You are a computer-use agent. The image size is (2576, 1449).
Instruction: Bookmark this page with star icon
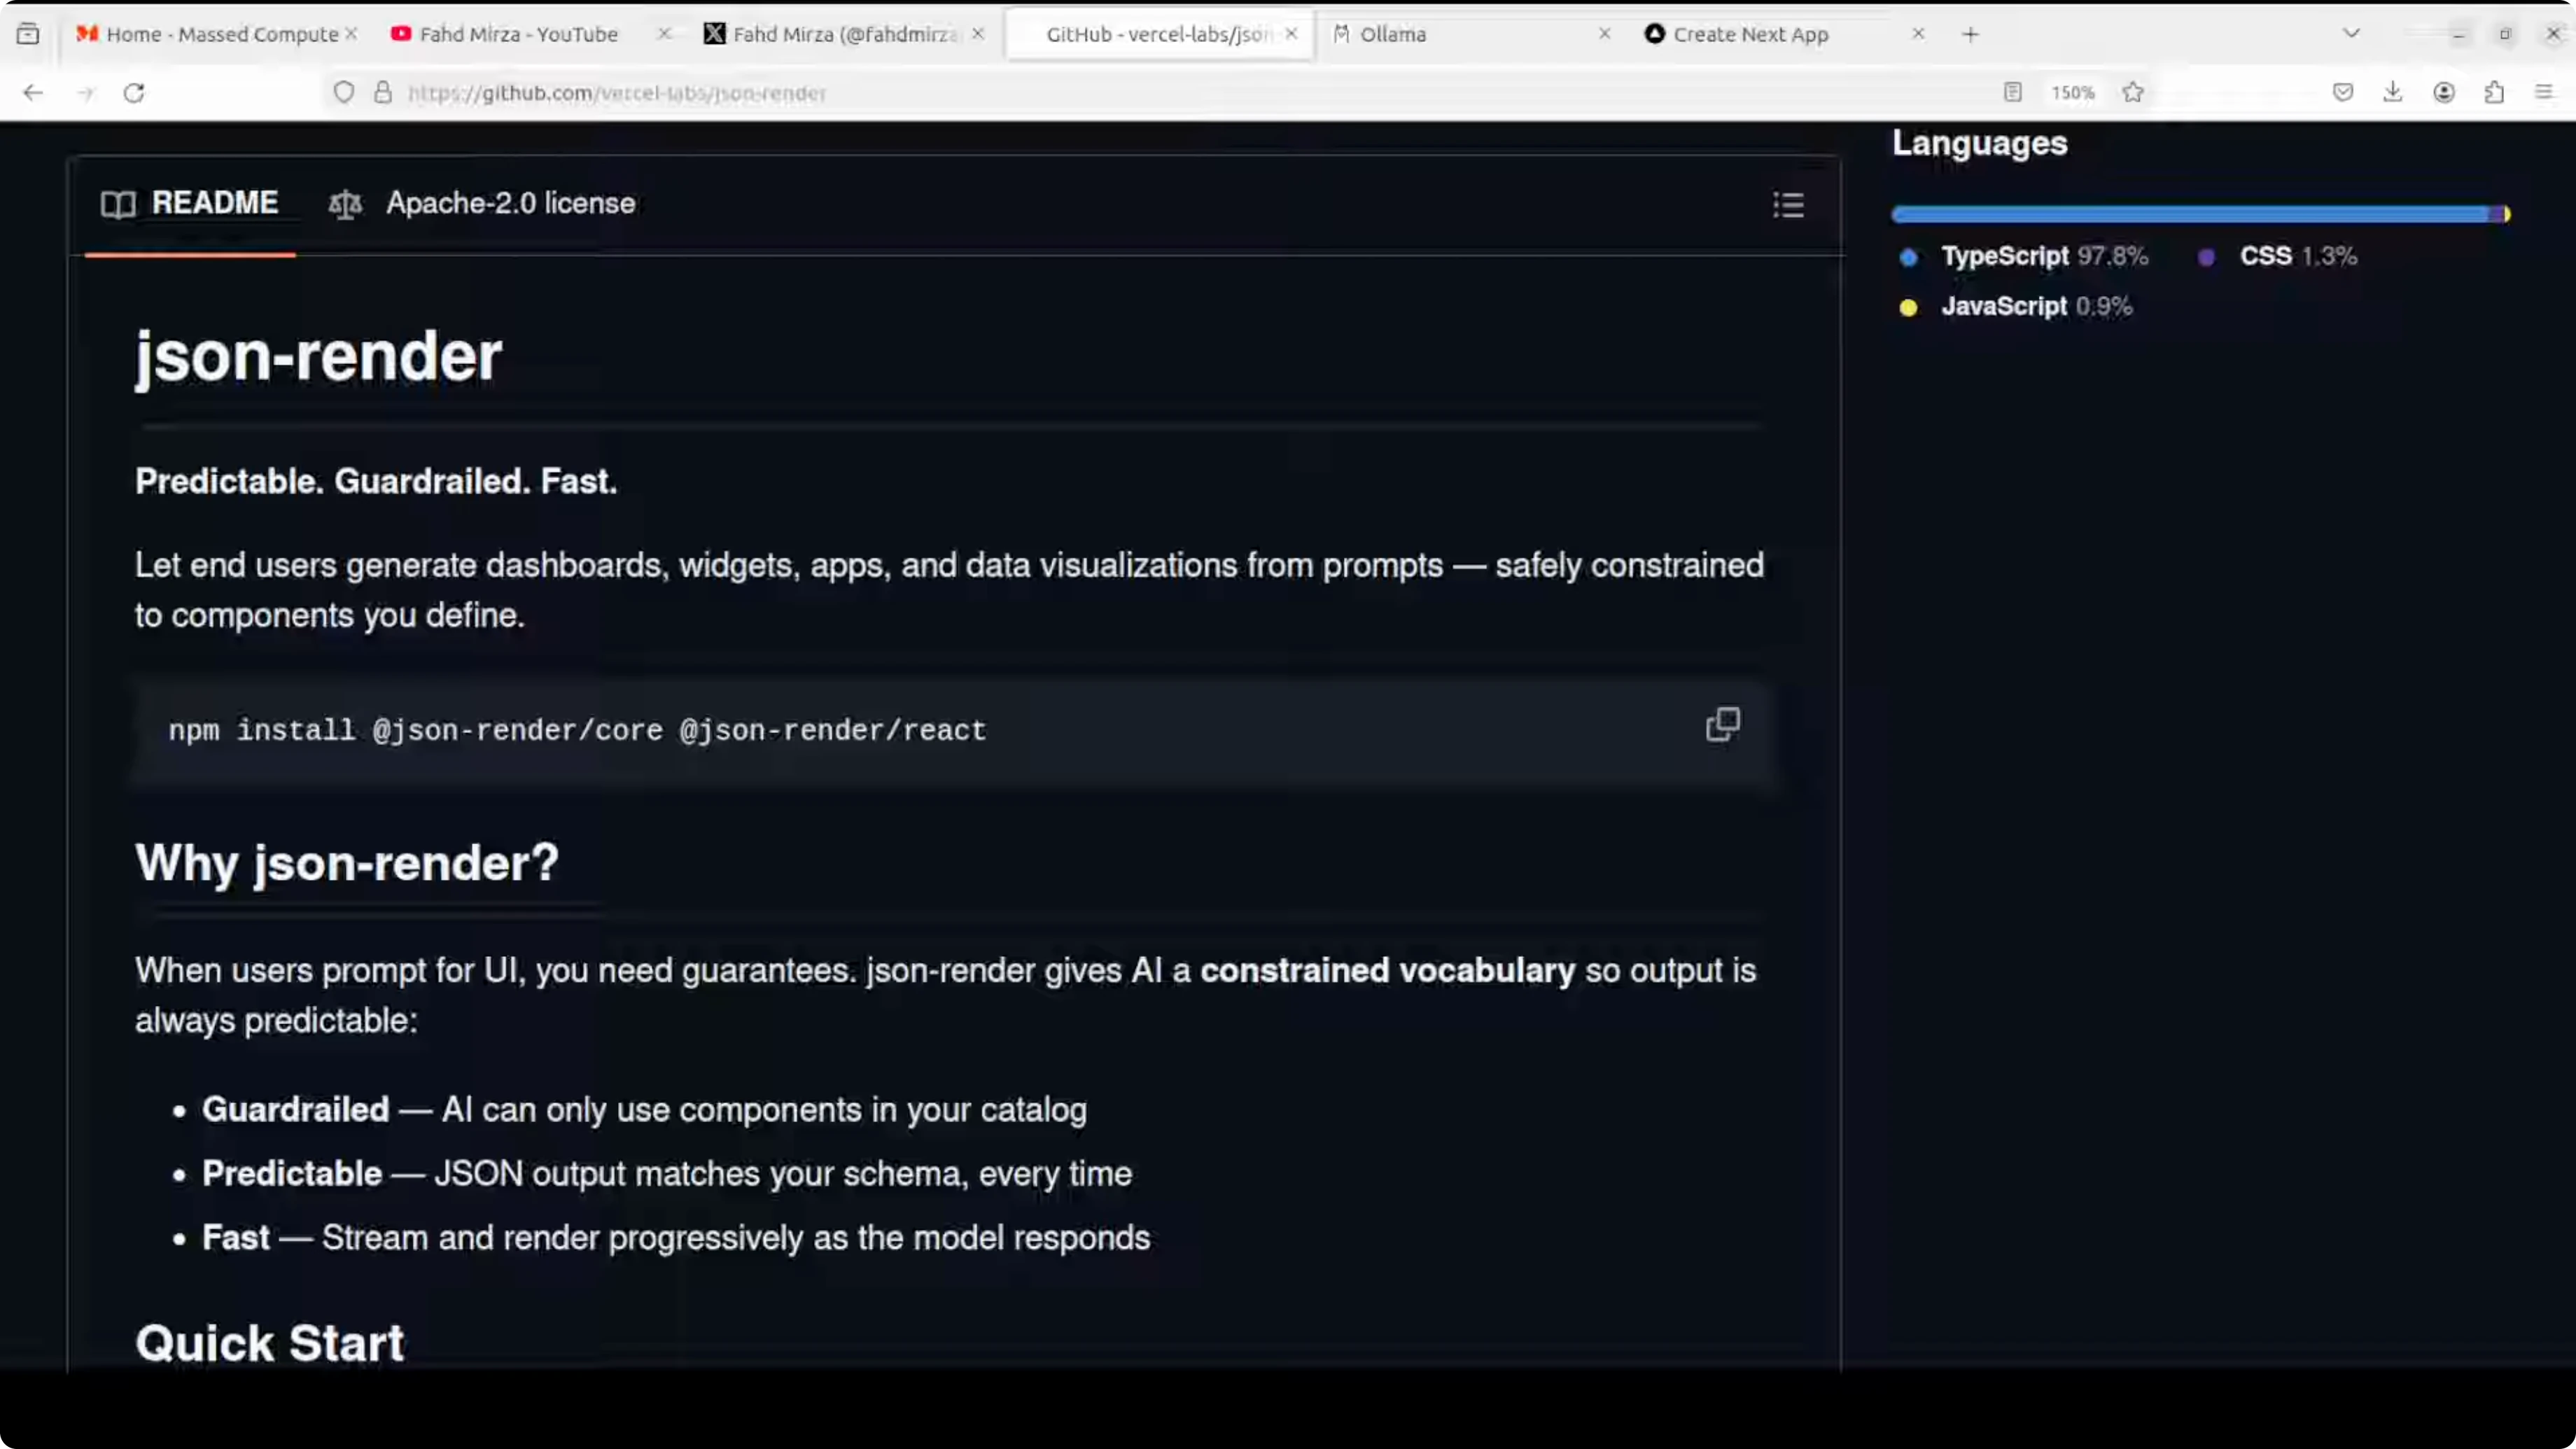[2132, 93]
